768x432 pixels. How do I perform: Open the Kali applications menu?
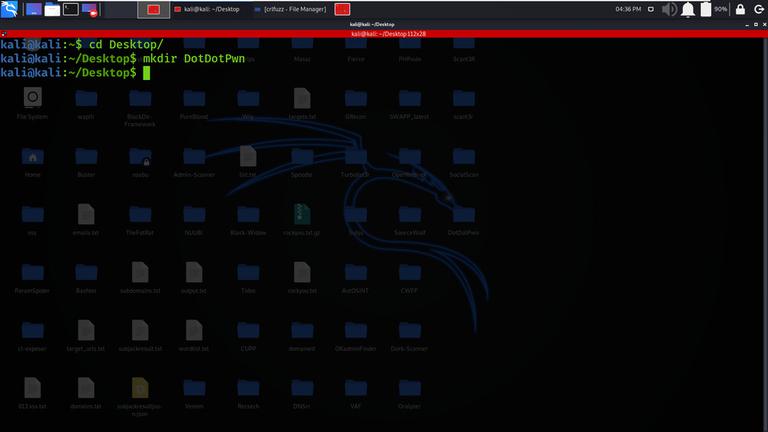click(x=9, y=9)
